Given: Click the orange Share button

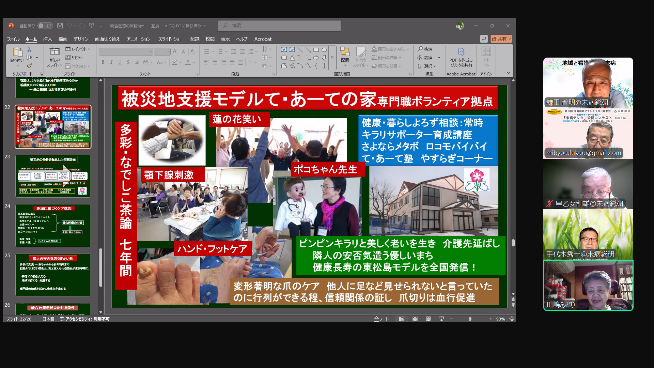Looking at the screenshot, I should tap(501, 39).
